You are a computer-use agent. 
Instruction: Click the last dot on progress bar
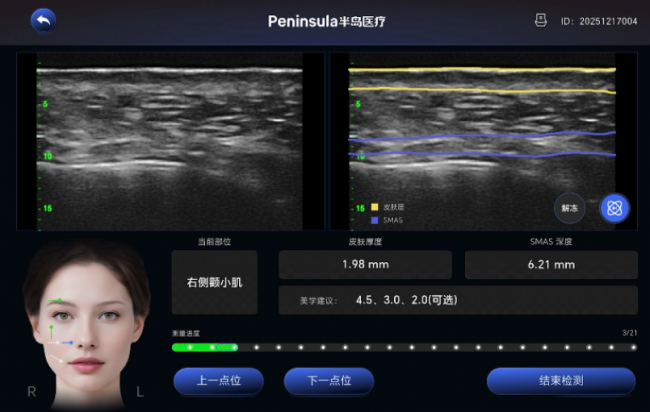[x=633, y=347]
